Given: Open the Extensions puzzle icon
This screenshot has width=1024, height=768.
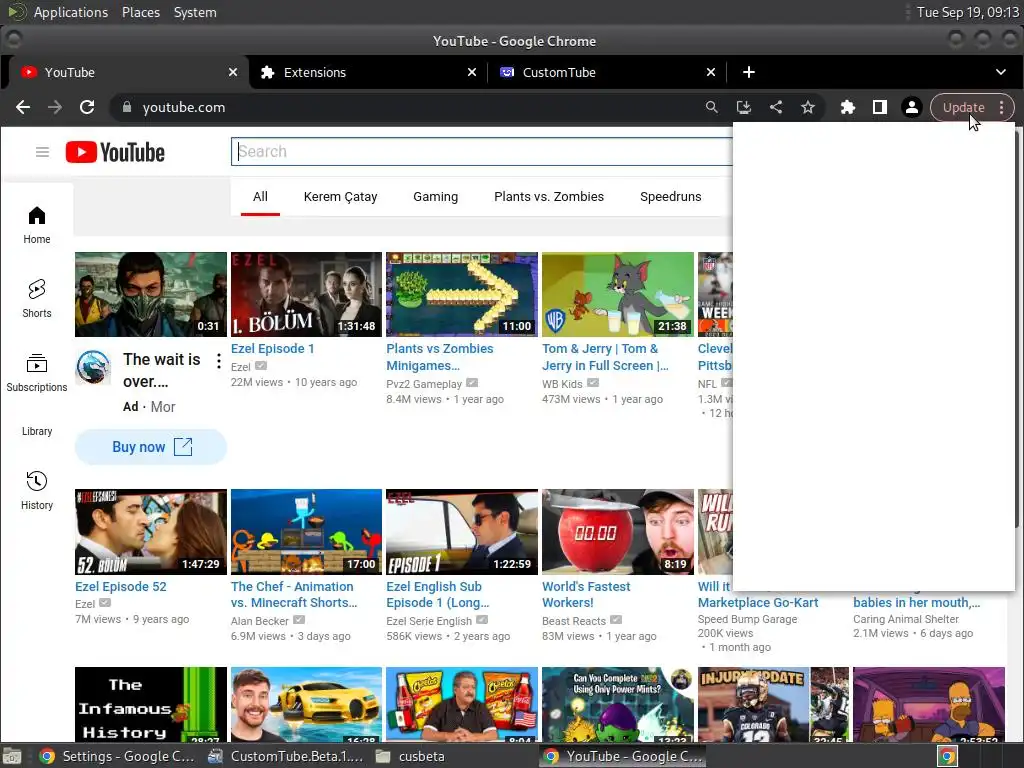Looking at the screenshot, I should pyautogui.click(x=848, y=107).
